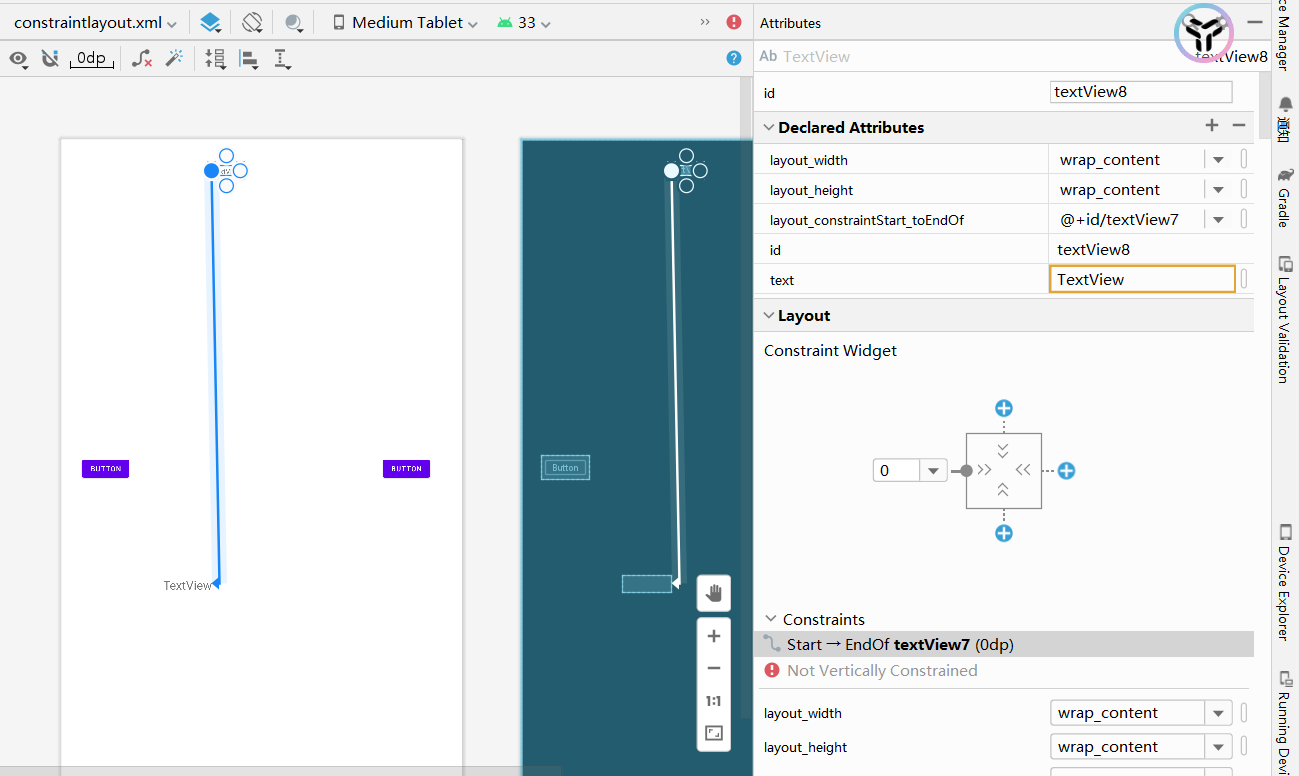Select the Button in blueprint view

(x=566, y=467)
